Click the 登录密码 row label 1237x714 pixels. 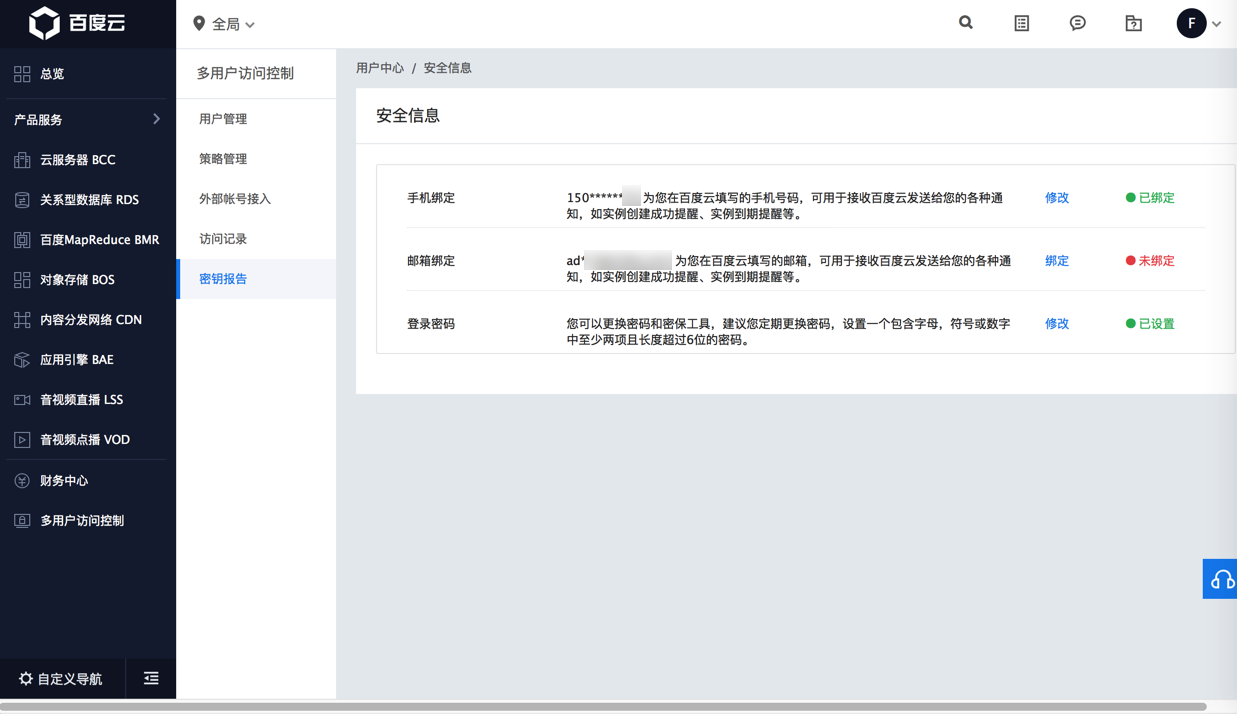point(431,324)
